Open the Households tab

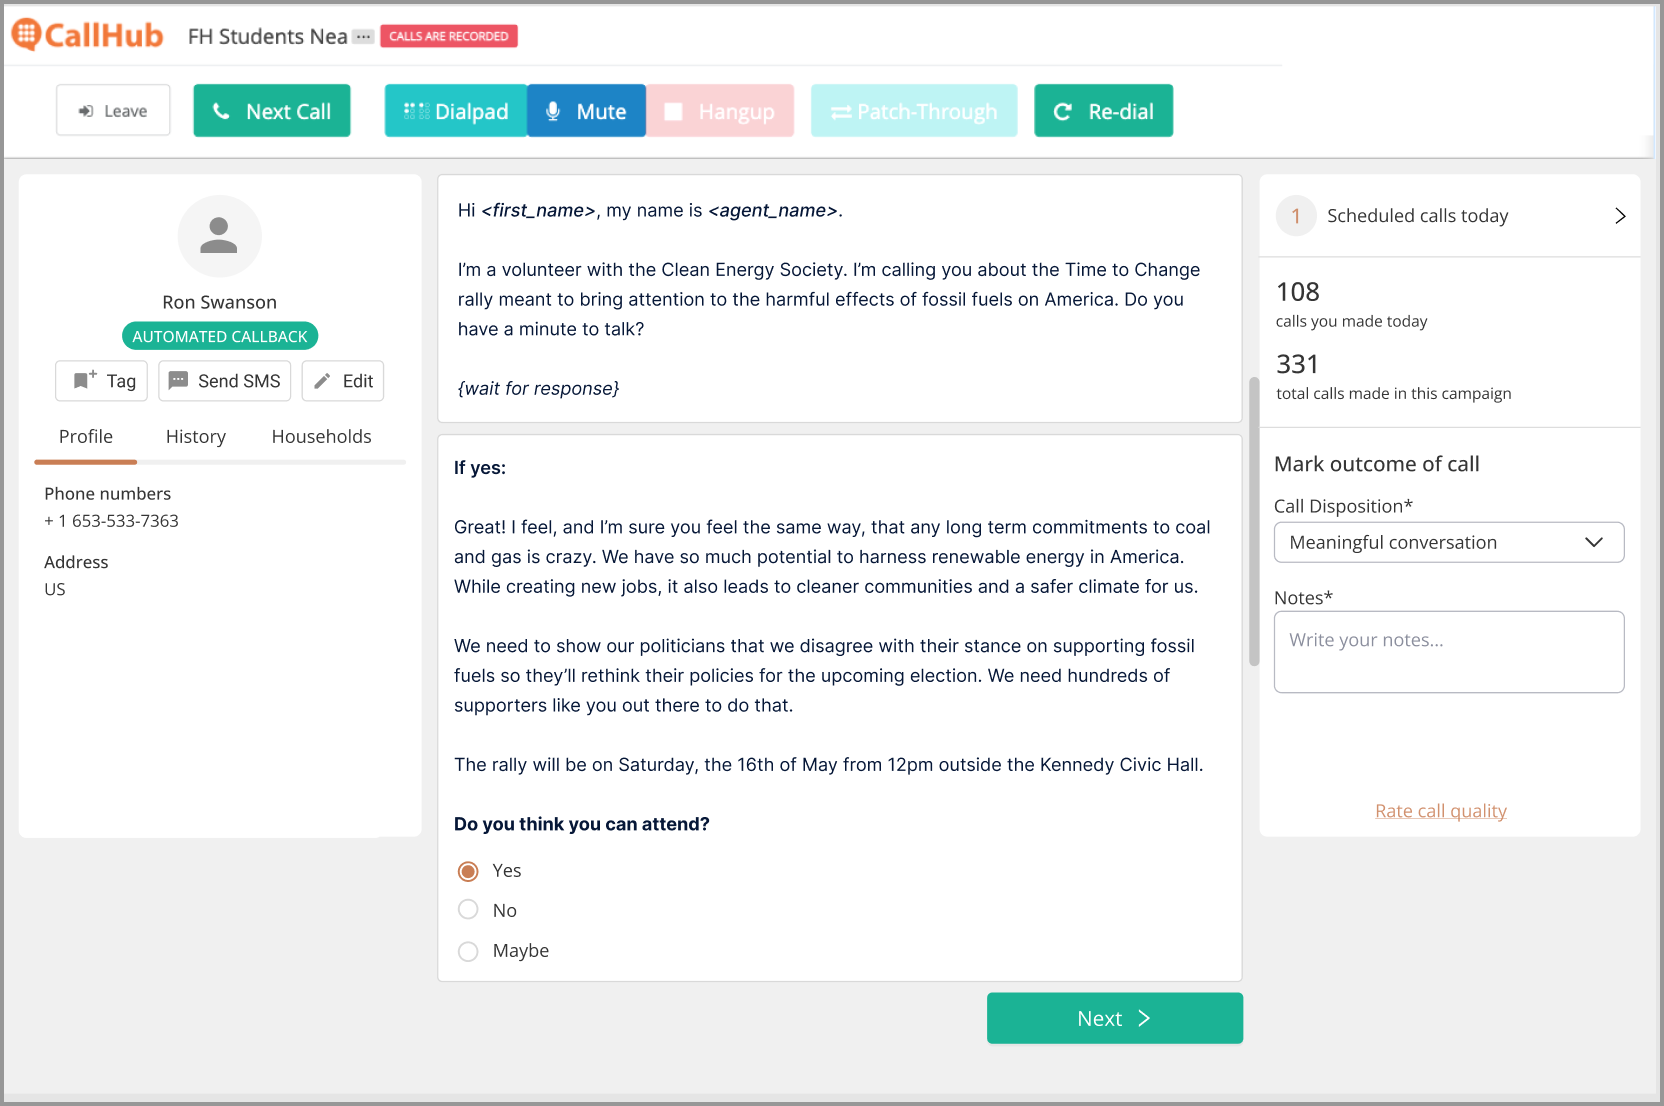[x=321, y=437]
